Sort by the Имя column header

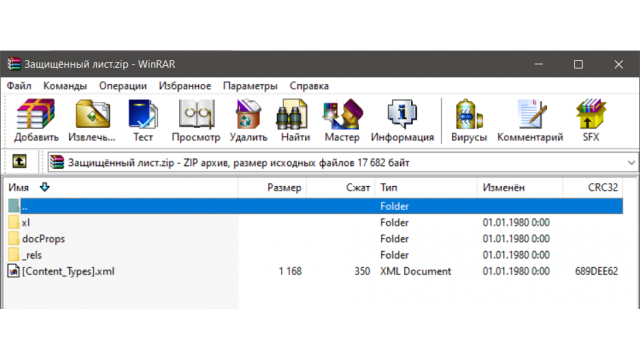pos(121,187)
